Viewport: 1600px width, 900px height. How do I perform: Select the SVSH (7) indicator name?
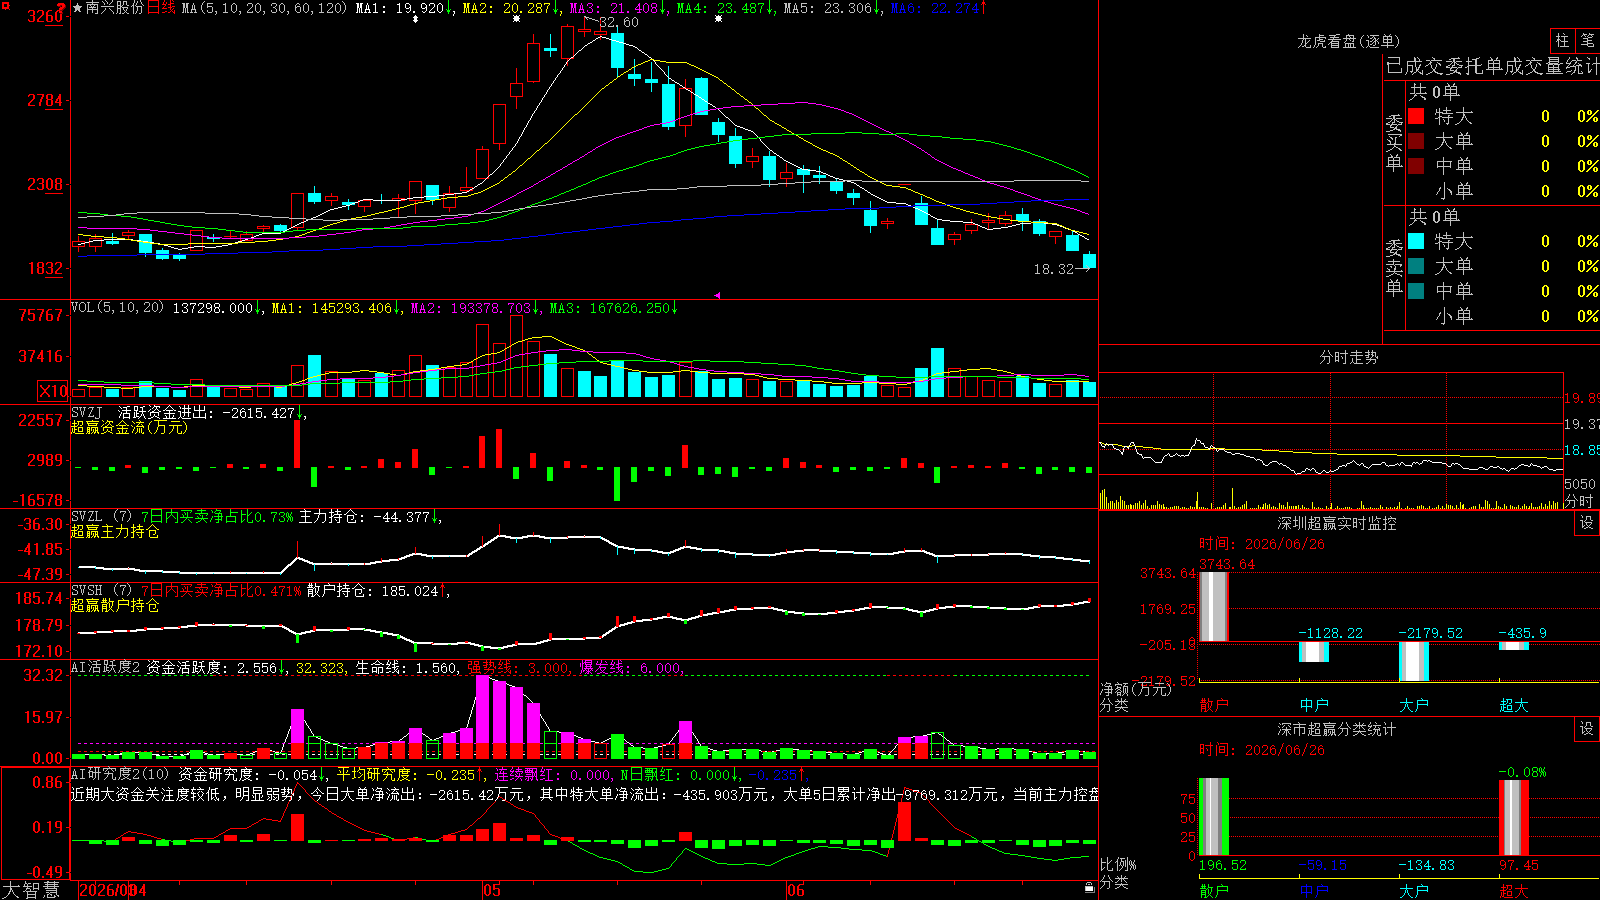coord(101,590)
